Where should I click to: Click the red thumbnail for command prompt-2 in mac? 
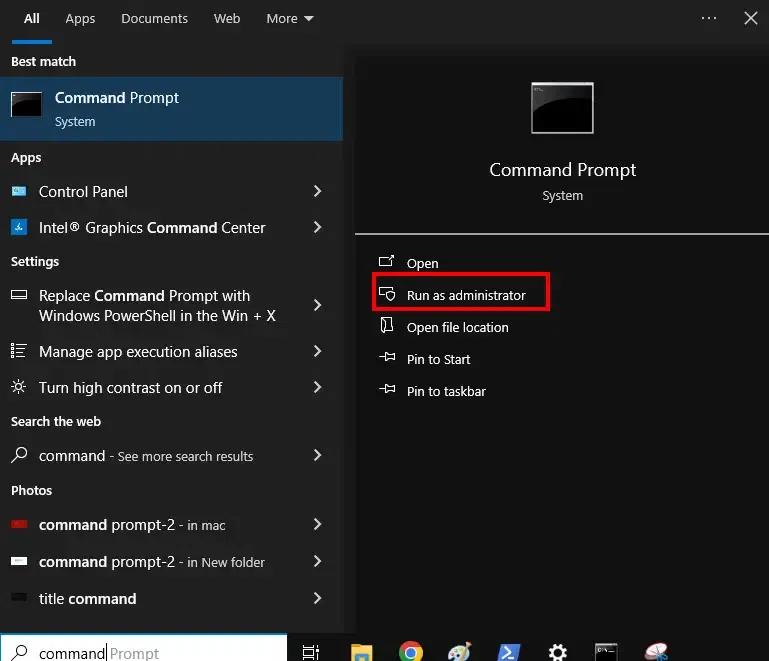(x=19, y=524)
